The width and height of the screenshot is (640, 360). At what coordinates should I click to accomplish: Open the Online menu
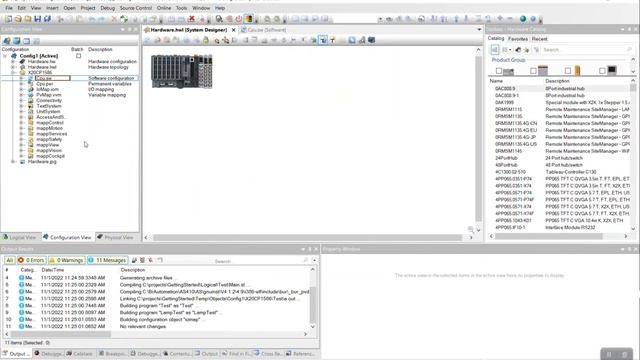164,8
